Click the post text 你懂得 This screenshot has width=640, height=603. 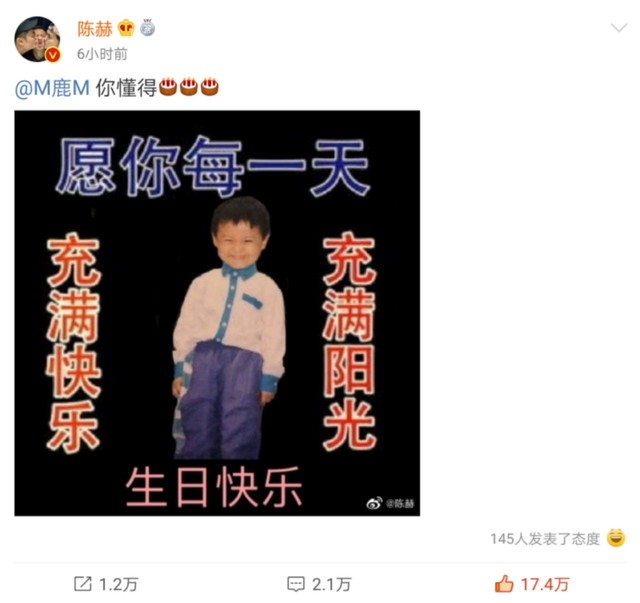point(126,88)
